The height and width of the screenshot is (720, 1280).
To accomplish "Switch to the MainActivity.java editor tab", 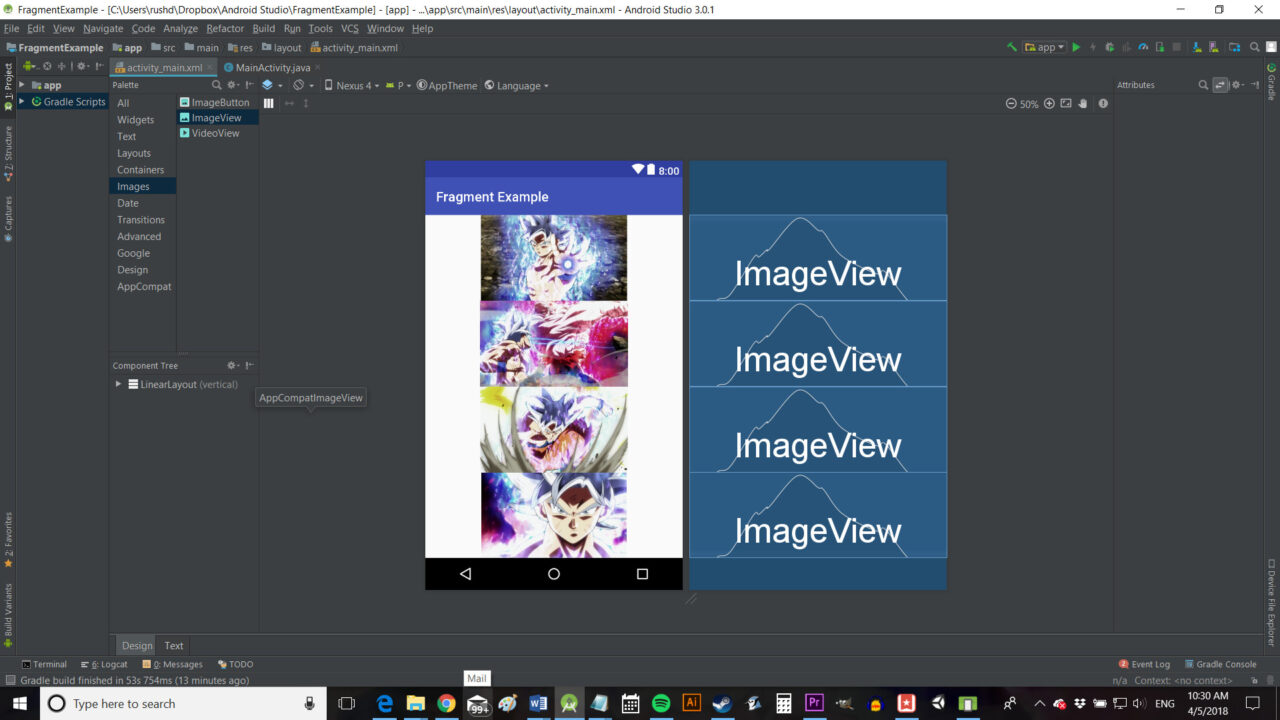I will (x=271, y=68).
